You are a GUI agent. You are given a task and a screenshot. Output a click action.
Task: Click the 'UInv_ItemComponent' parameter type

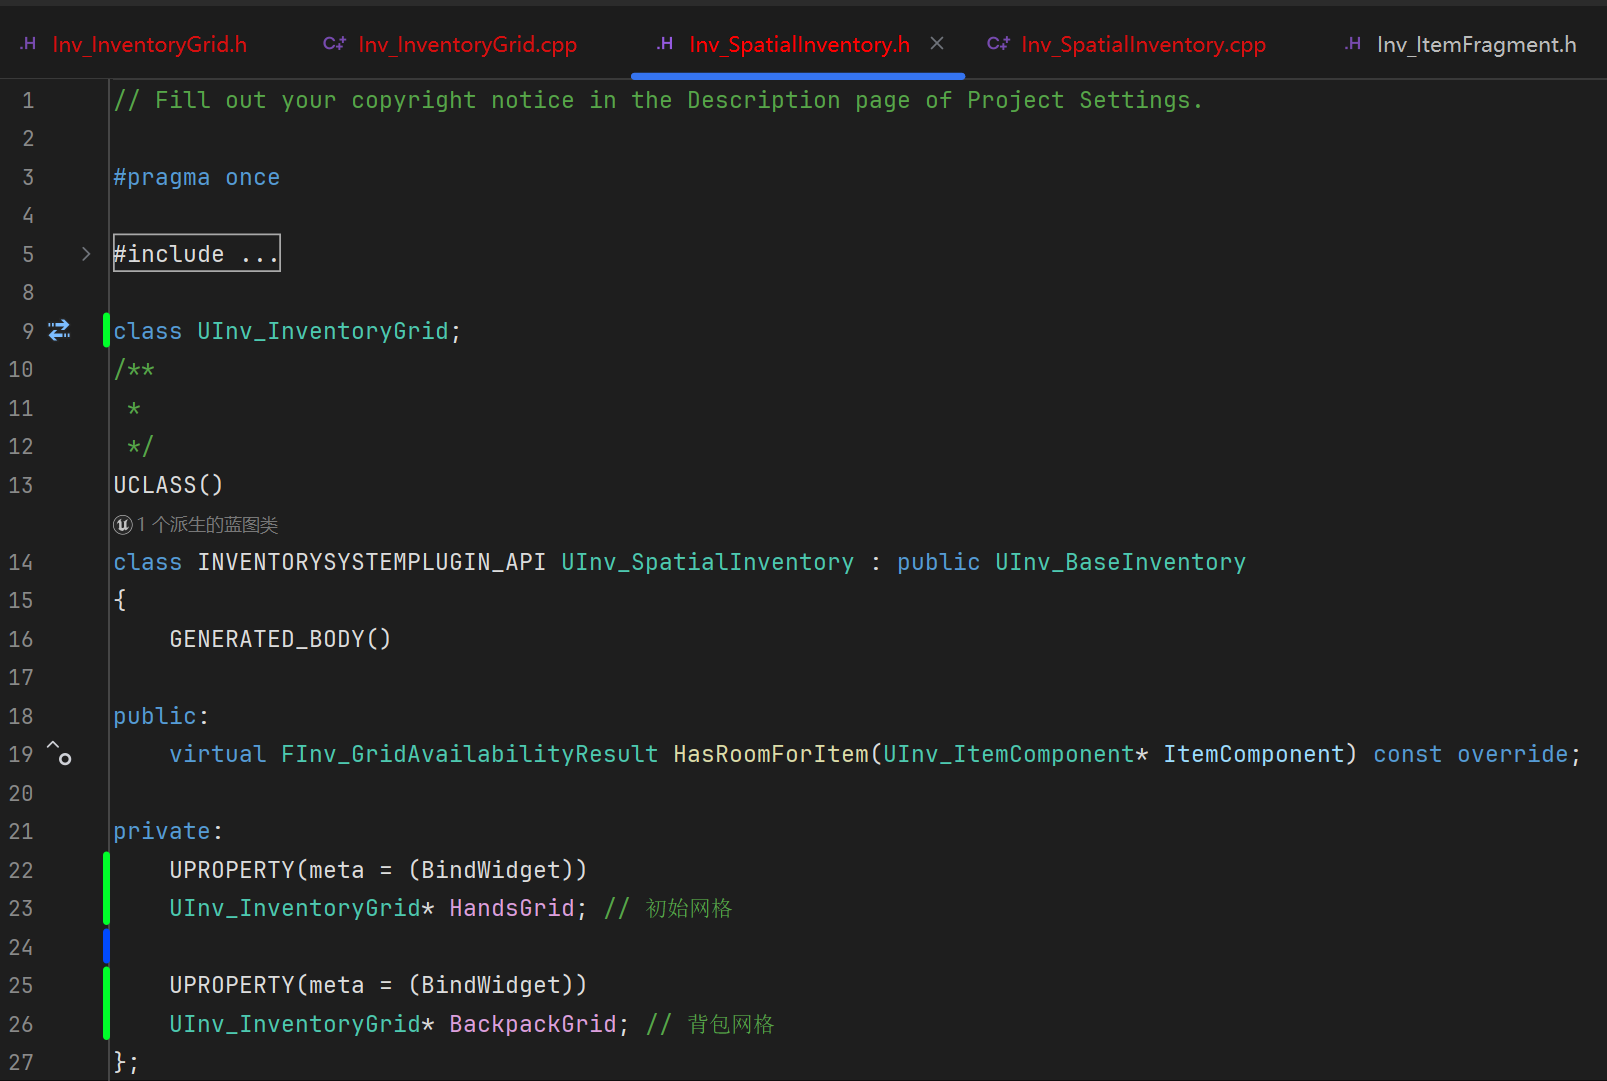1008,754
